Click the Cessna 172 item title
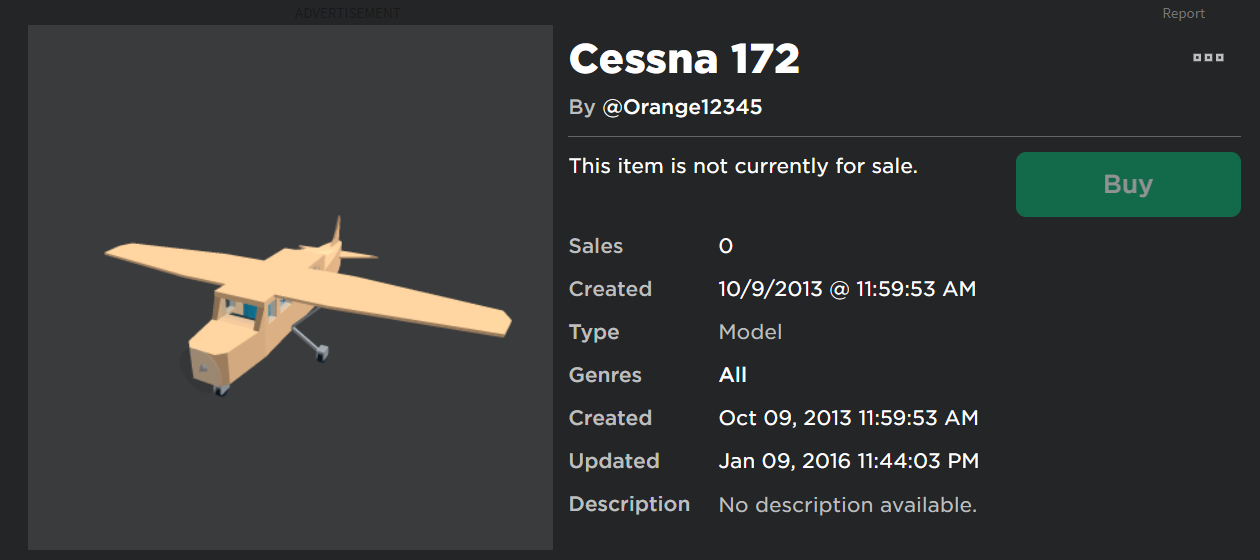This screenshot has height=560, width=1260. click(x=684, y=60)
